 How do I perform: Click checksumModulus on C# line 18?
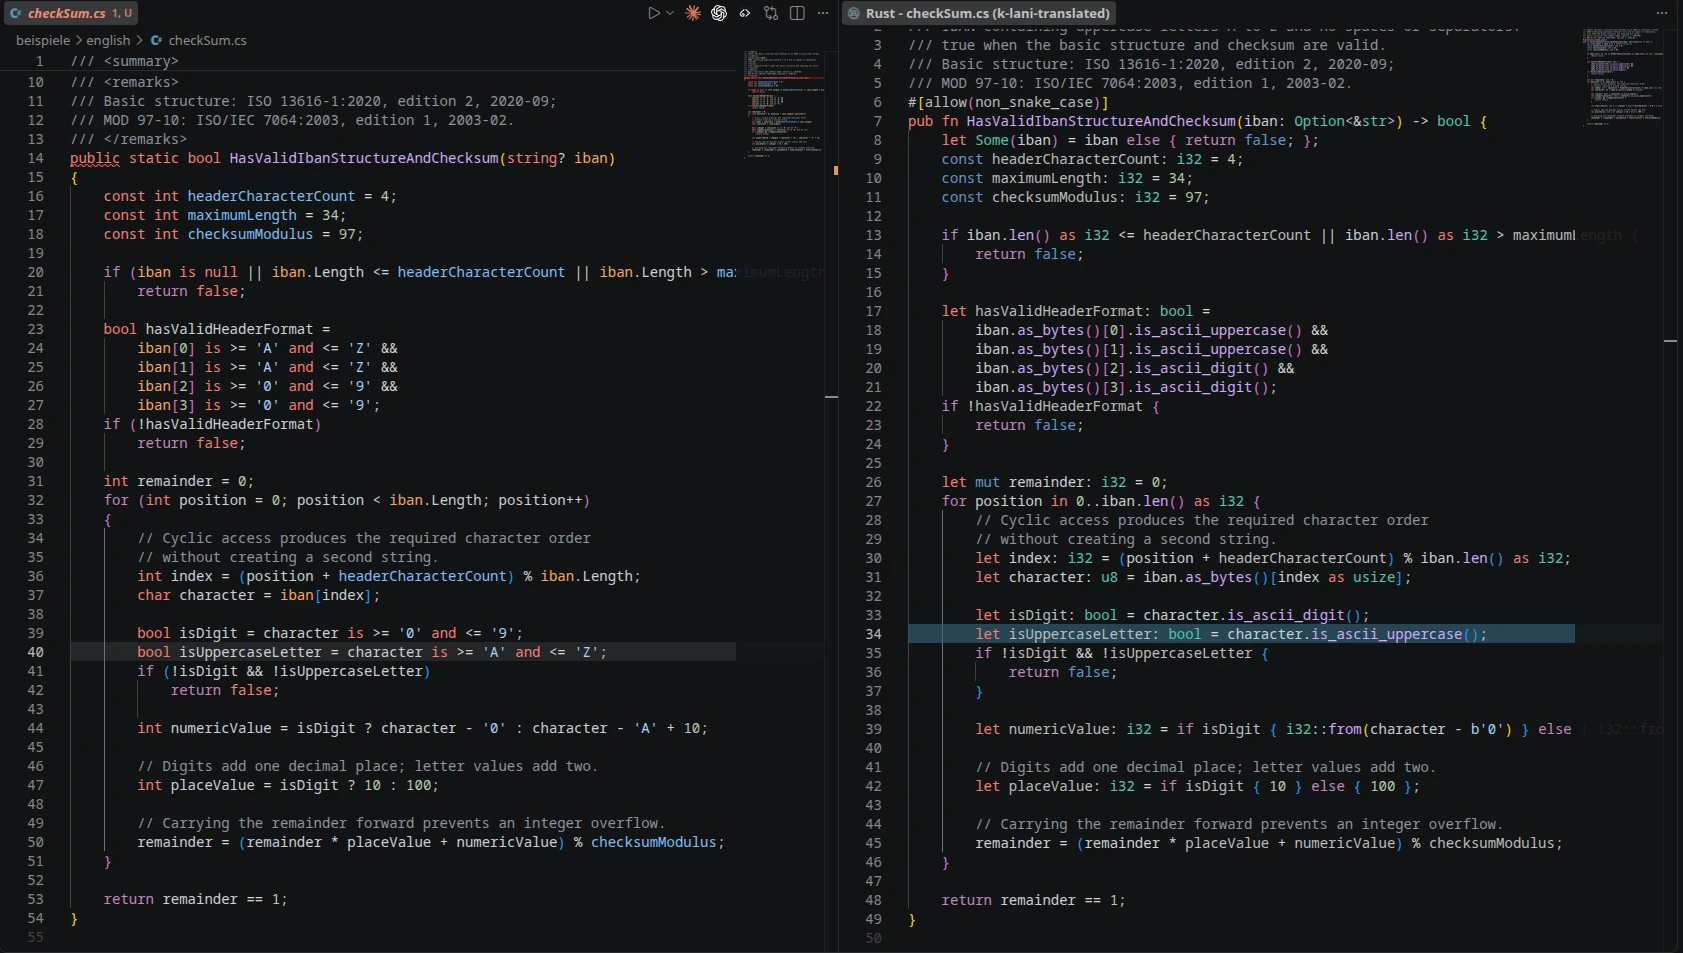250,234
